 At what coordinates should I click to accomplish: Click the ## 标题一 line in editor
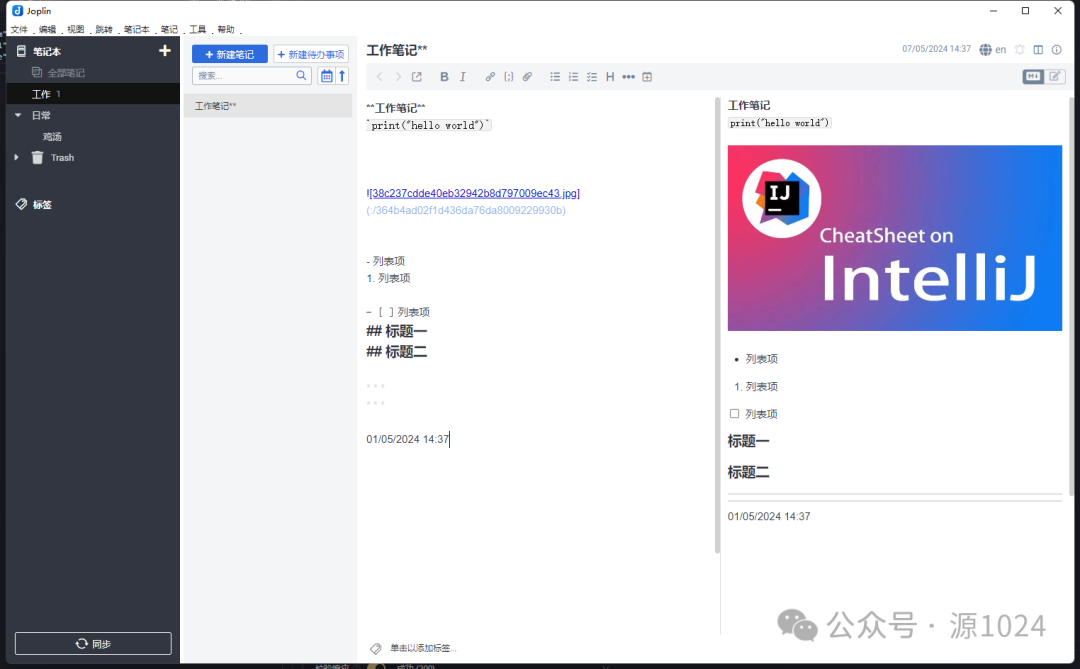coord(397,331)
